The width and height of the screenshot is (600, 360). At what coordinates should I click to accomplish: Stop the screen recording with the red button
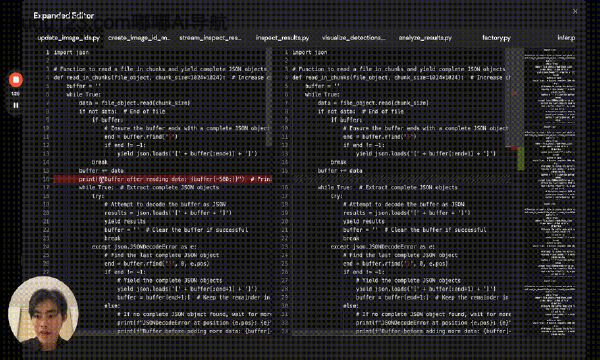click(16, 80)
